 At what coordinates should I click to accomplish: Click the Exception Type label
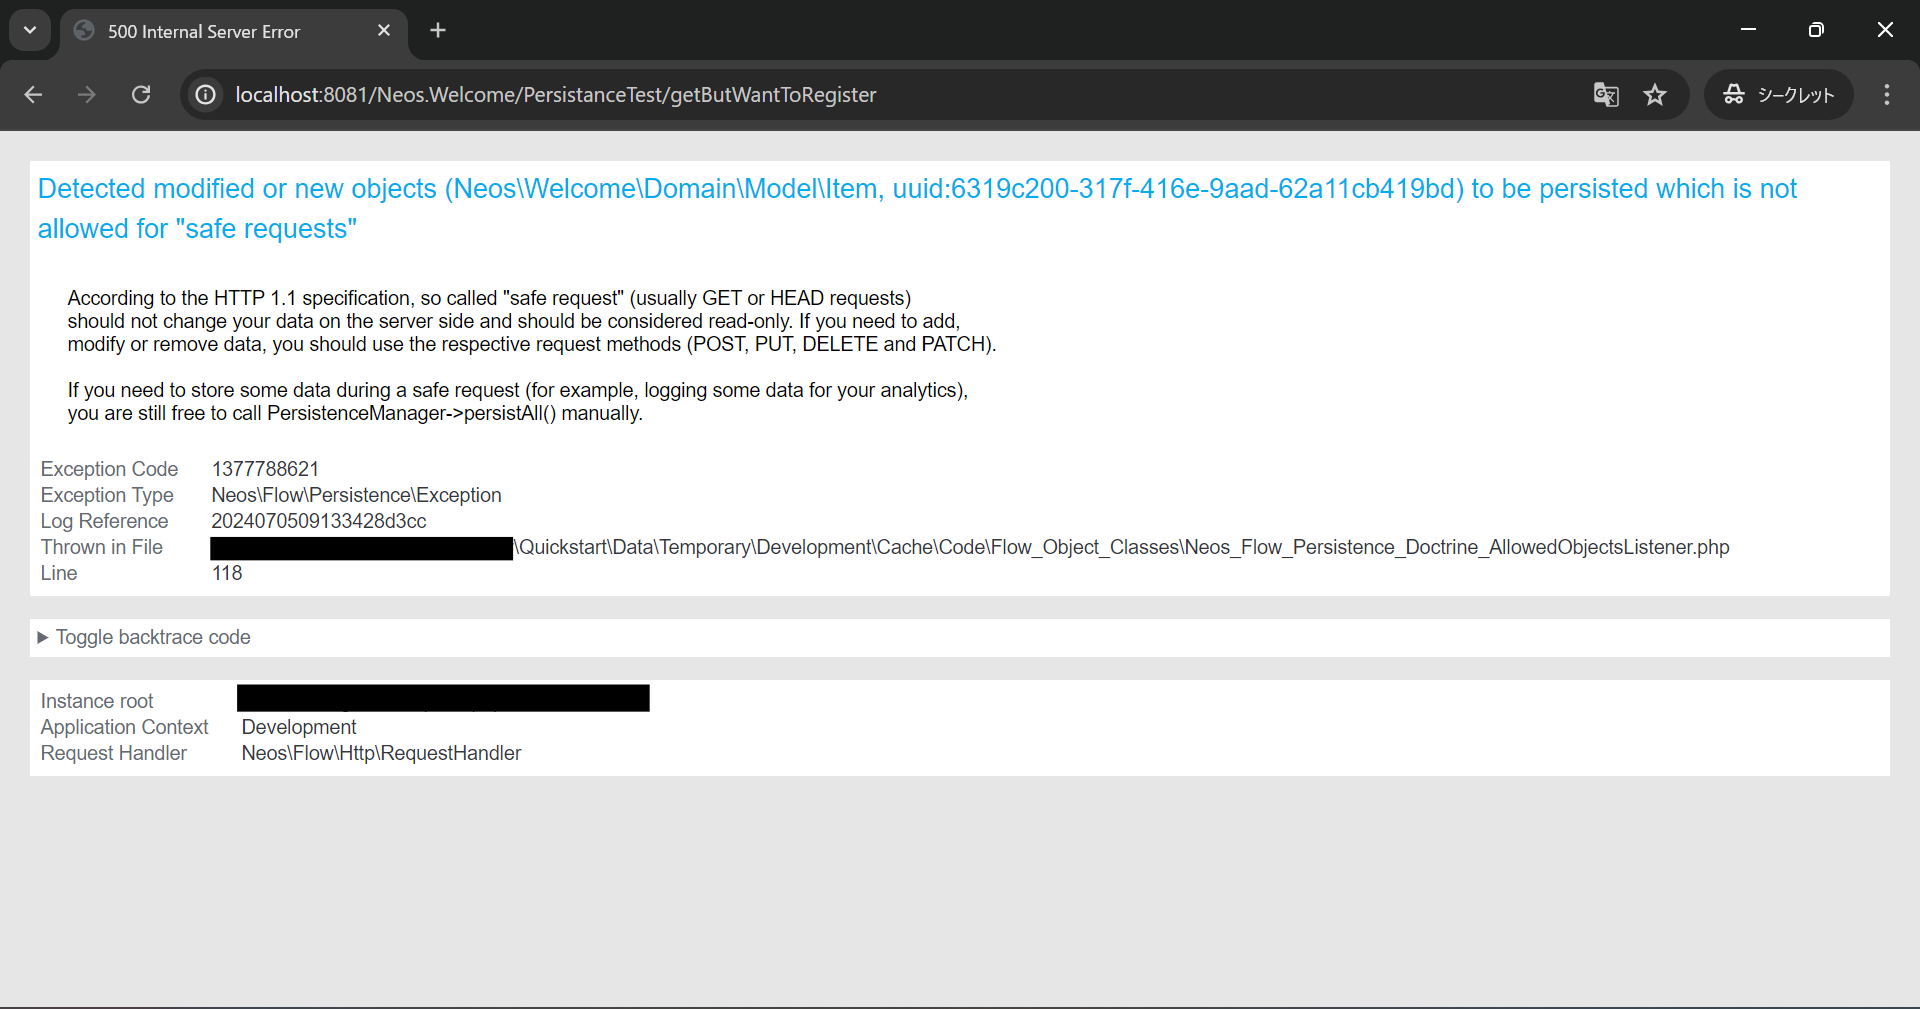coord(107,495)
